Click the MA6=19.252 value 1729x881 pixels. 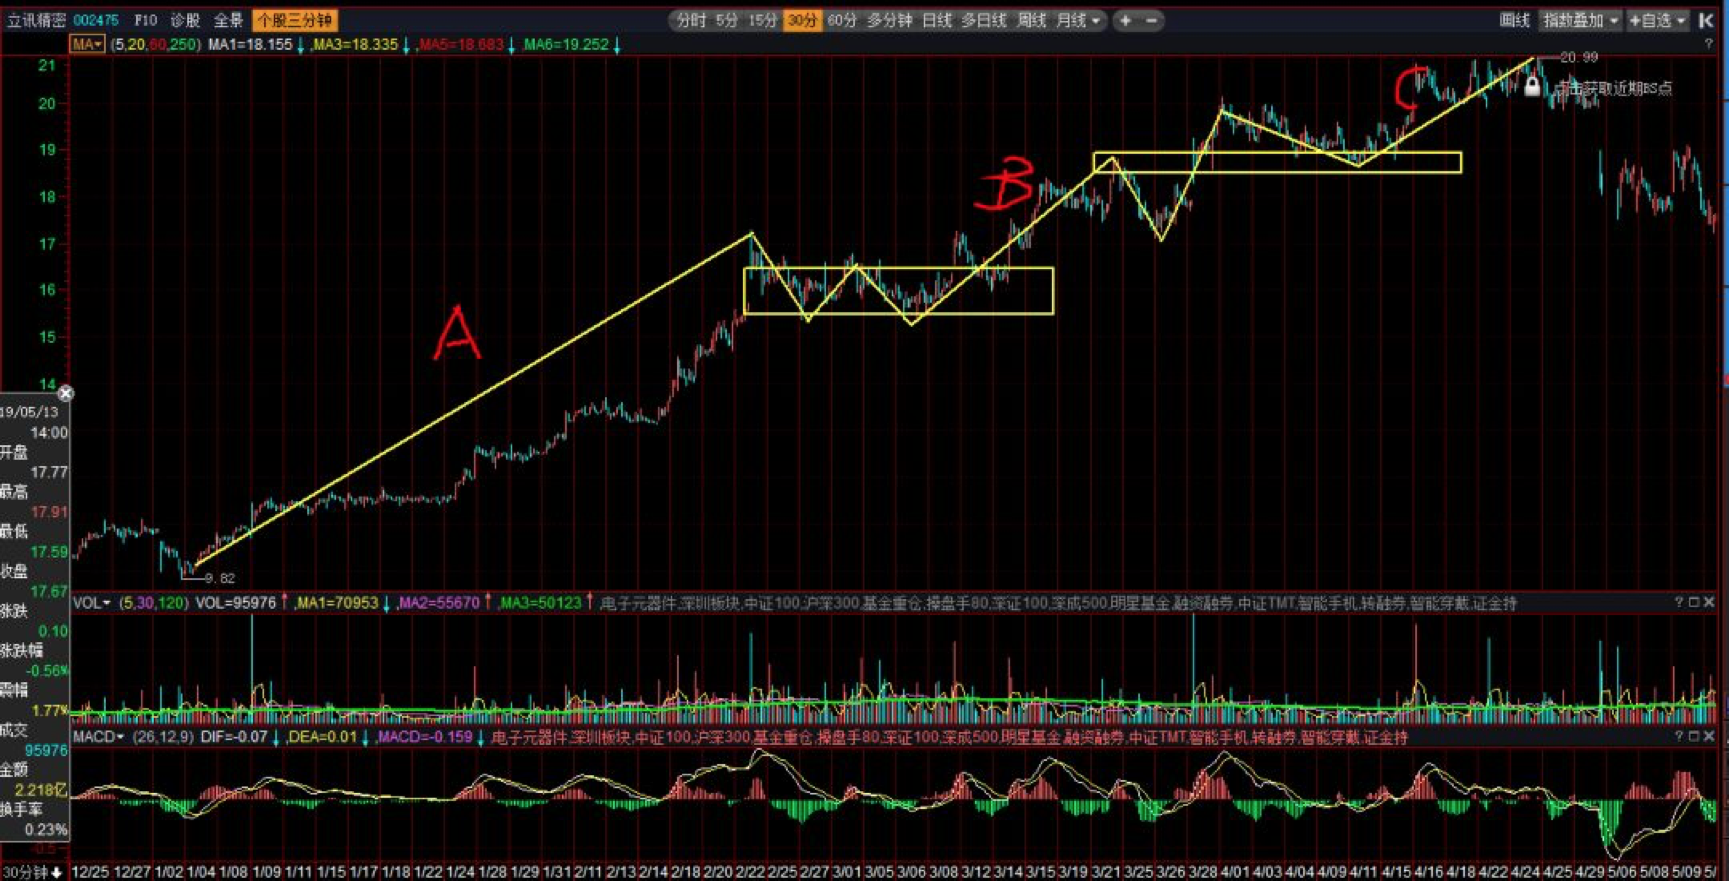click(566, 44)
